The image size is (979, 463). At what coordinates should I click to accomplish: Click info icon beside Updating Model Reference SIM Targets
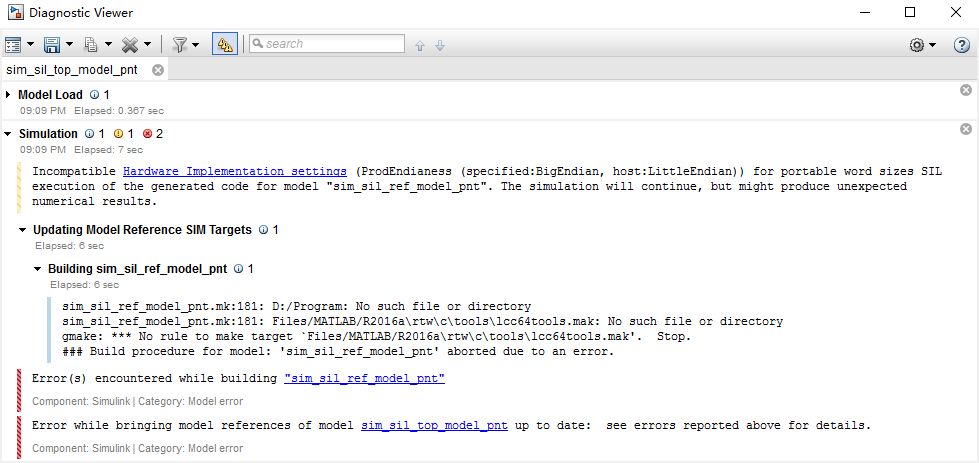pyautogui.click(x=263, y=230)
